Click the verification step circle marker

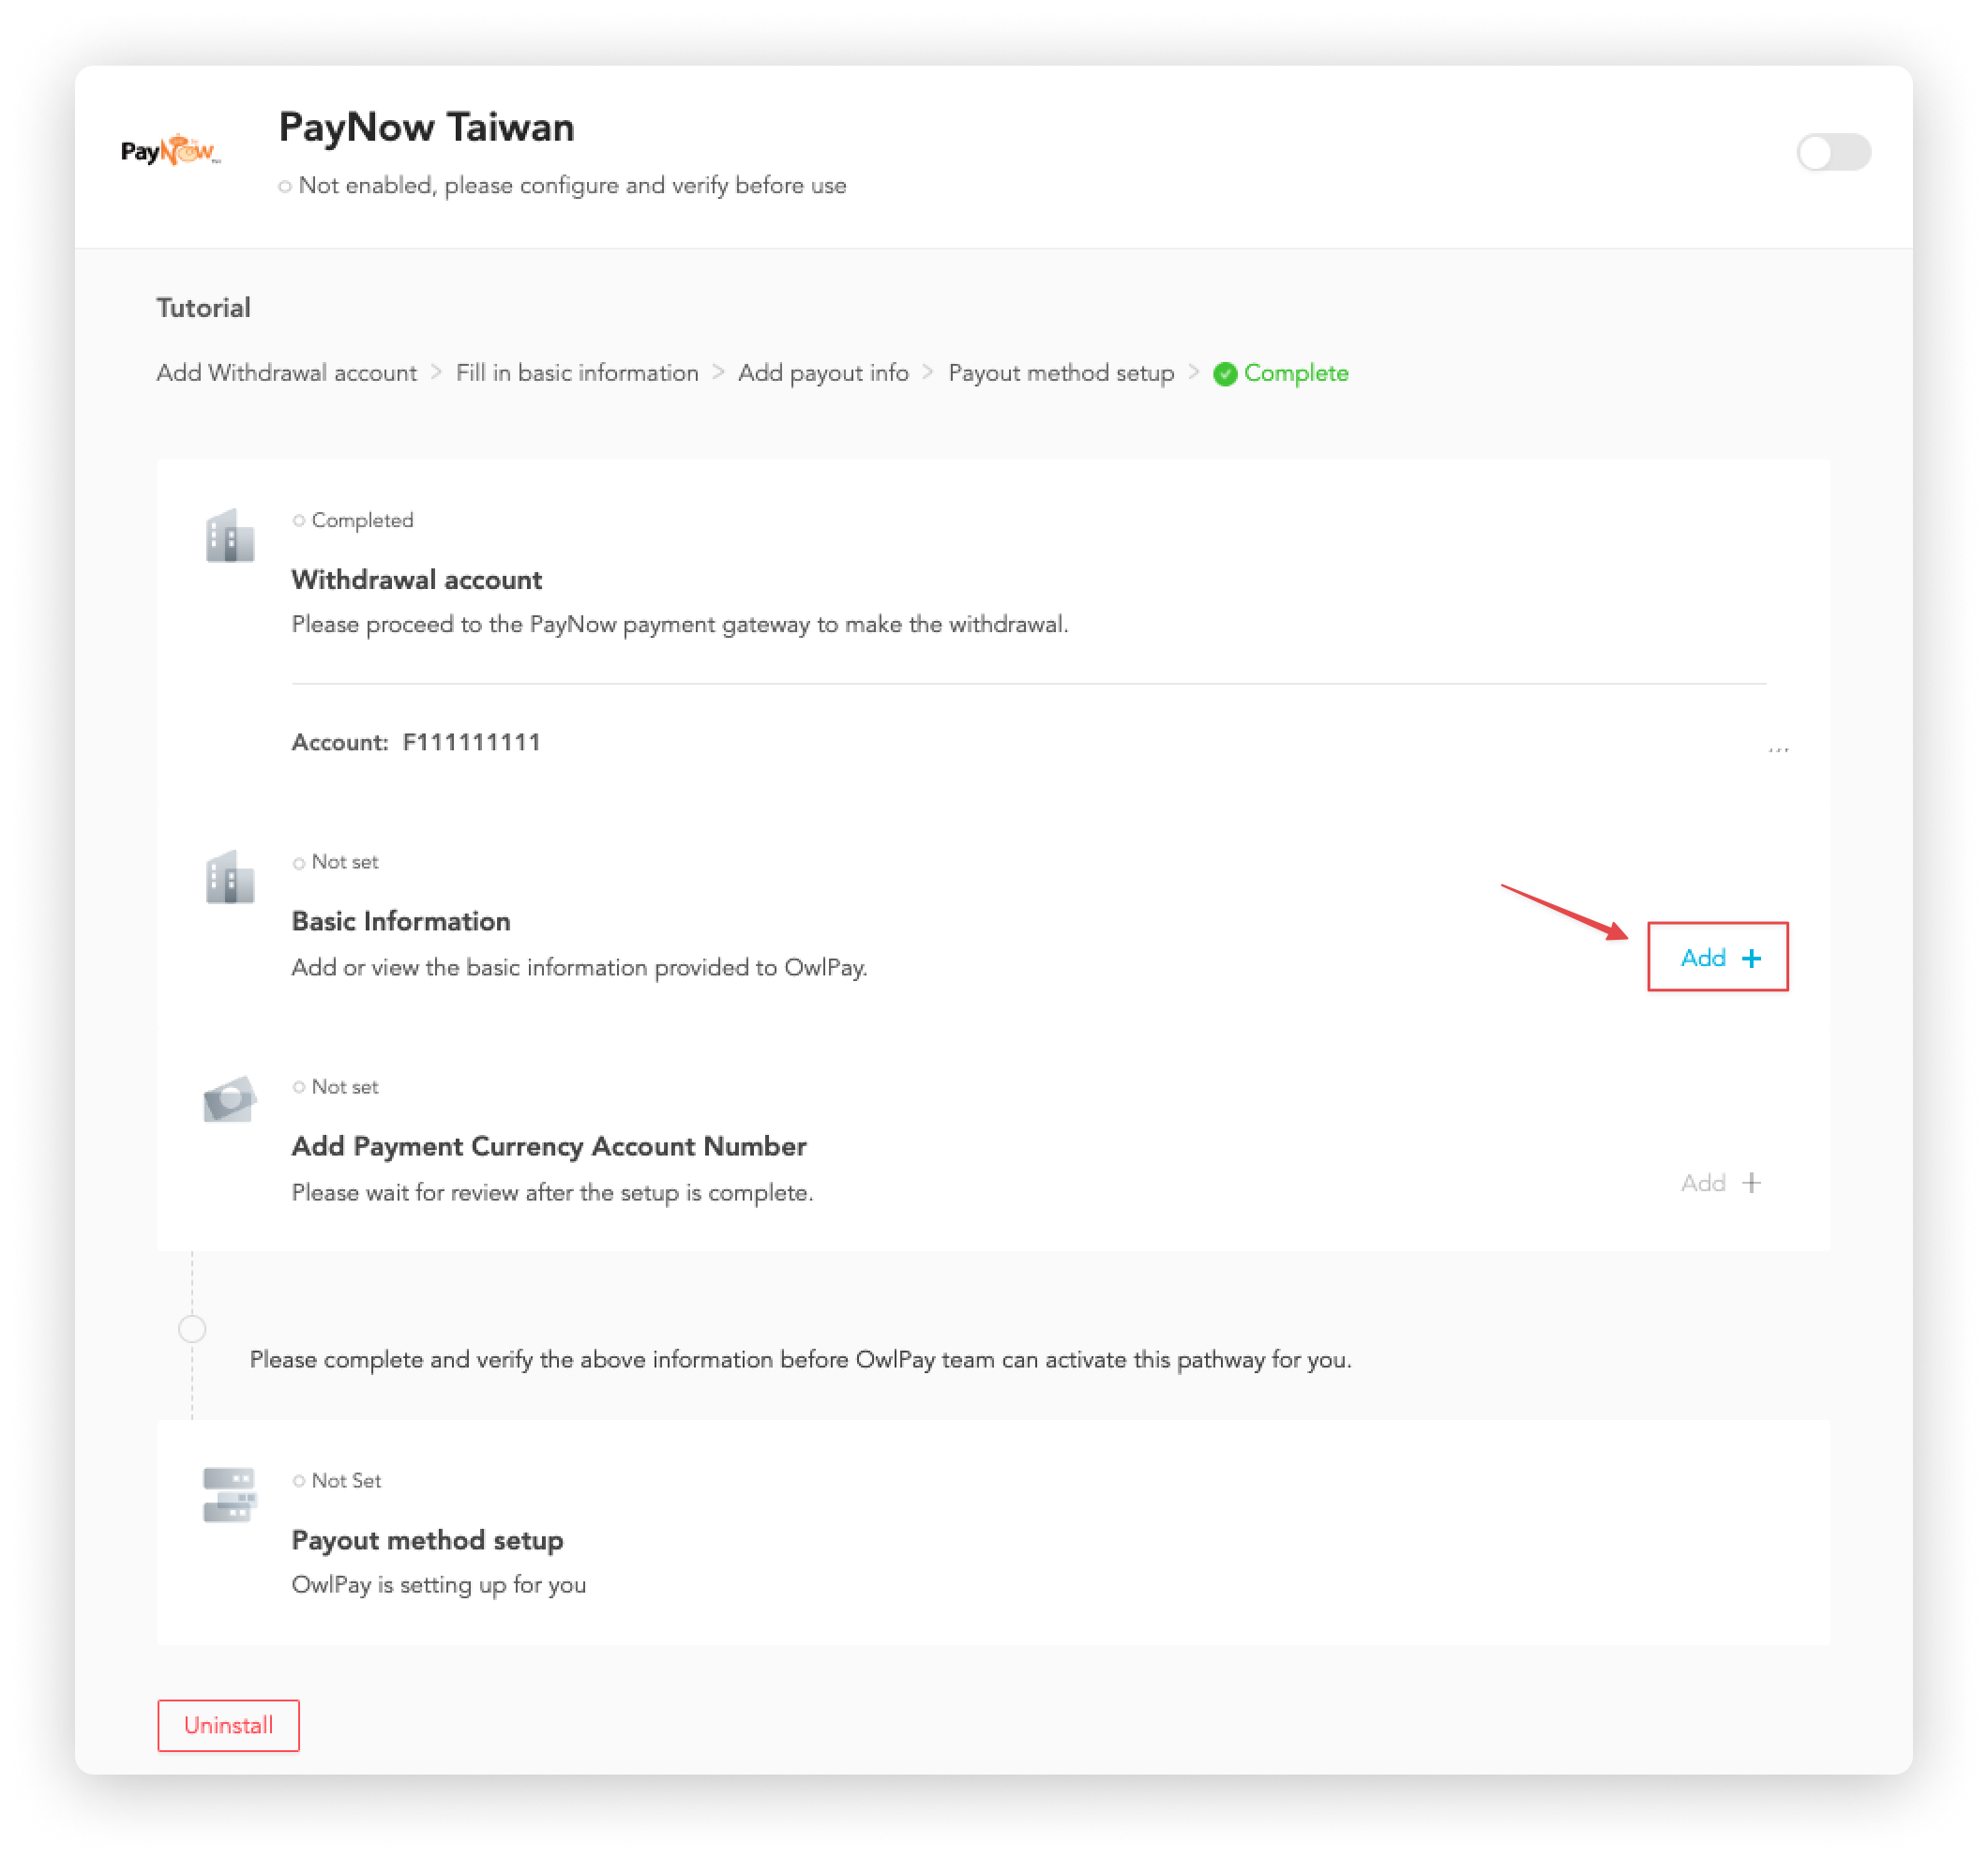[x=192, y=1328]
